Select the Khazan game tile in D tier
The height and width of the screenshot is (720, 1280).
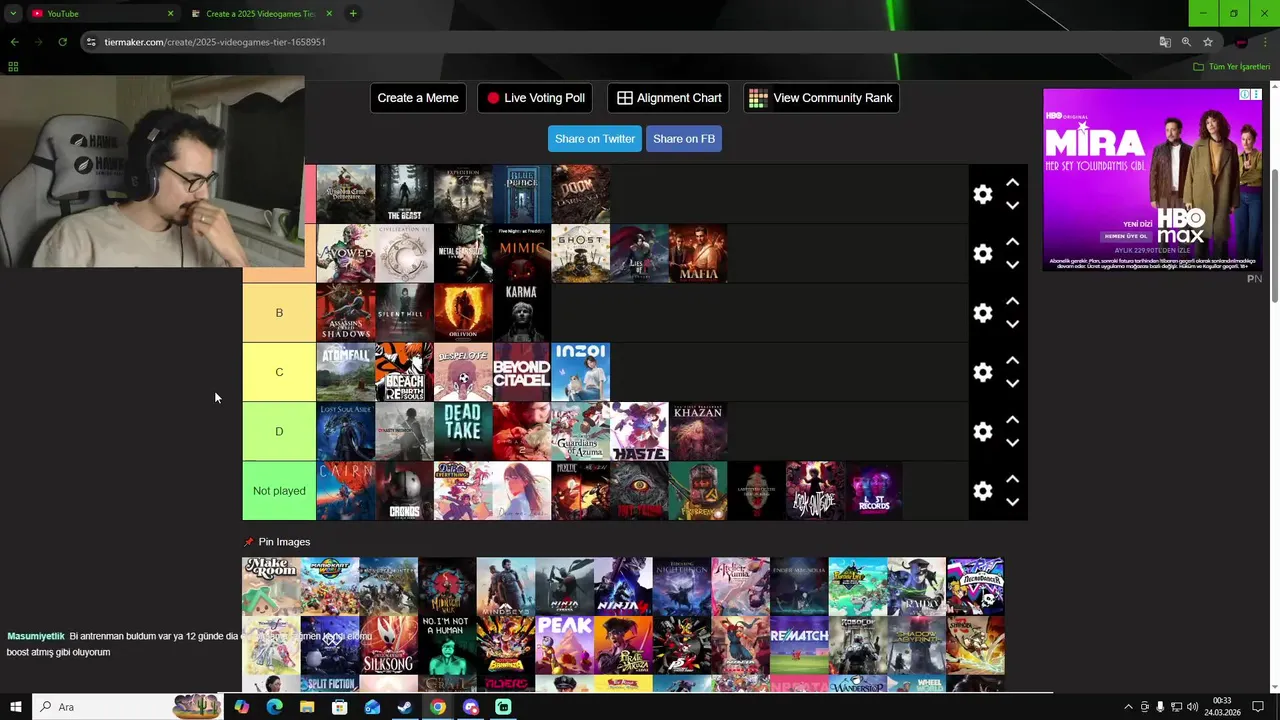click(698, 431)
